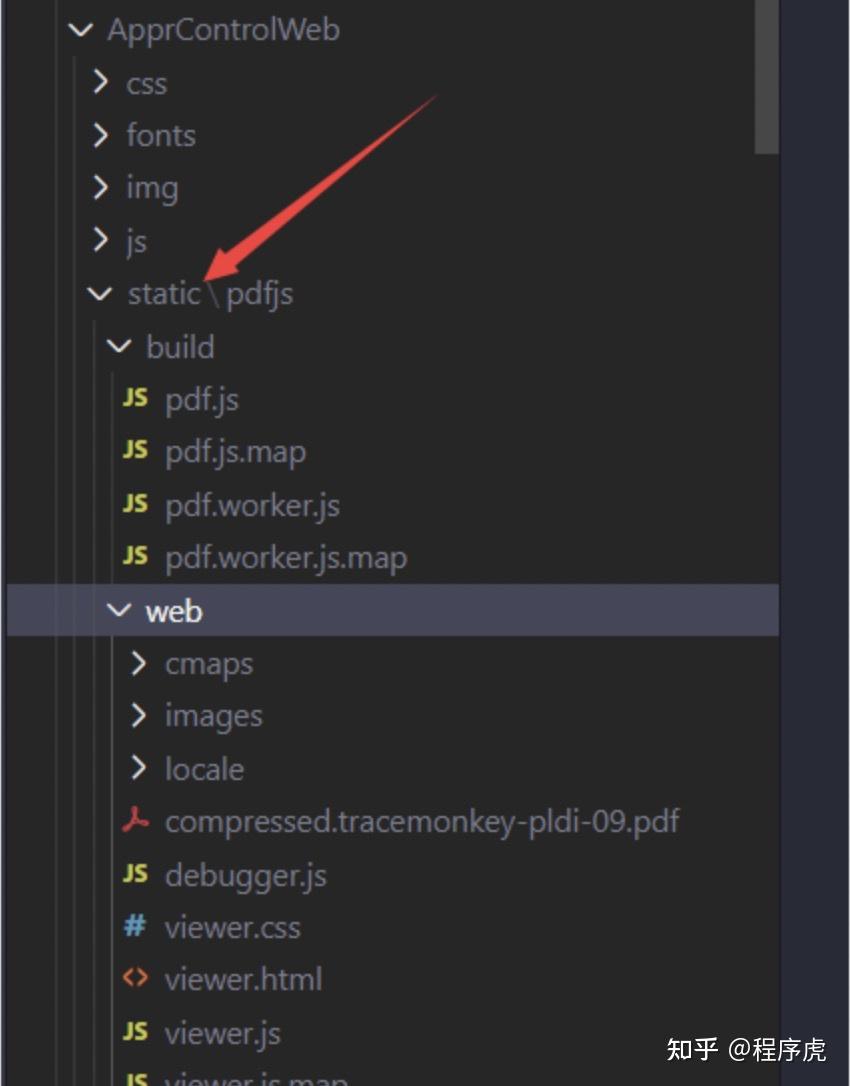Screen dimensions: 850x1086
Task: Click the JS icon beside pdf.js.map
Action: pyautogui.click(x=135, y=451)
